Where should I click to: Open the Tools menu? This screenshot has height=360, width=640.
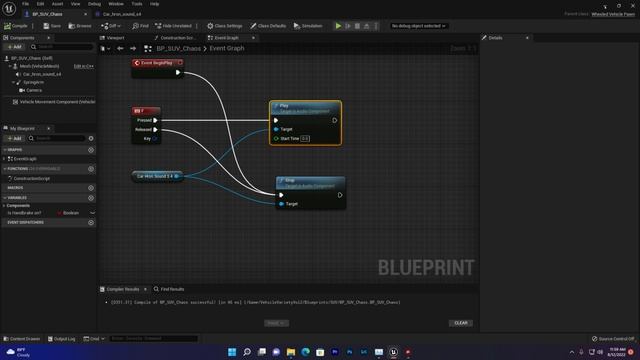coord(137,4)
